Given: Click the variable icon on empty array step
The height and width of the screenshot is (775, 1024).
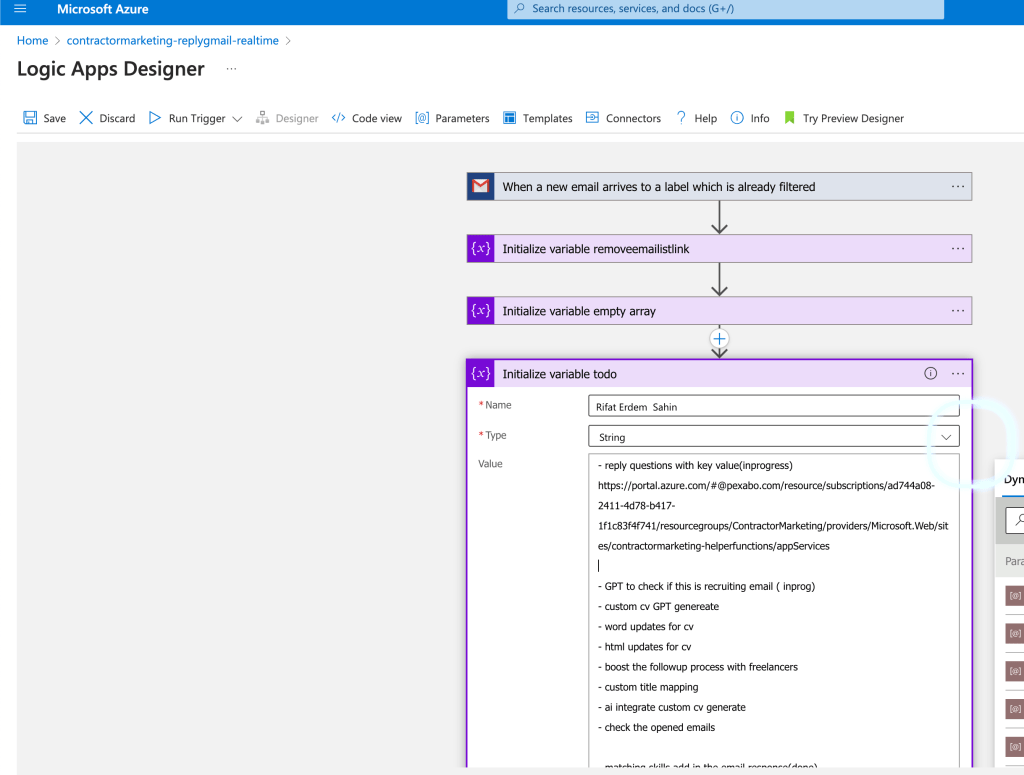Looking at the screenshot, I should [481, 311].
